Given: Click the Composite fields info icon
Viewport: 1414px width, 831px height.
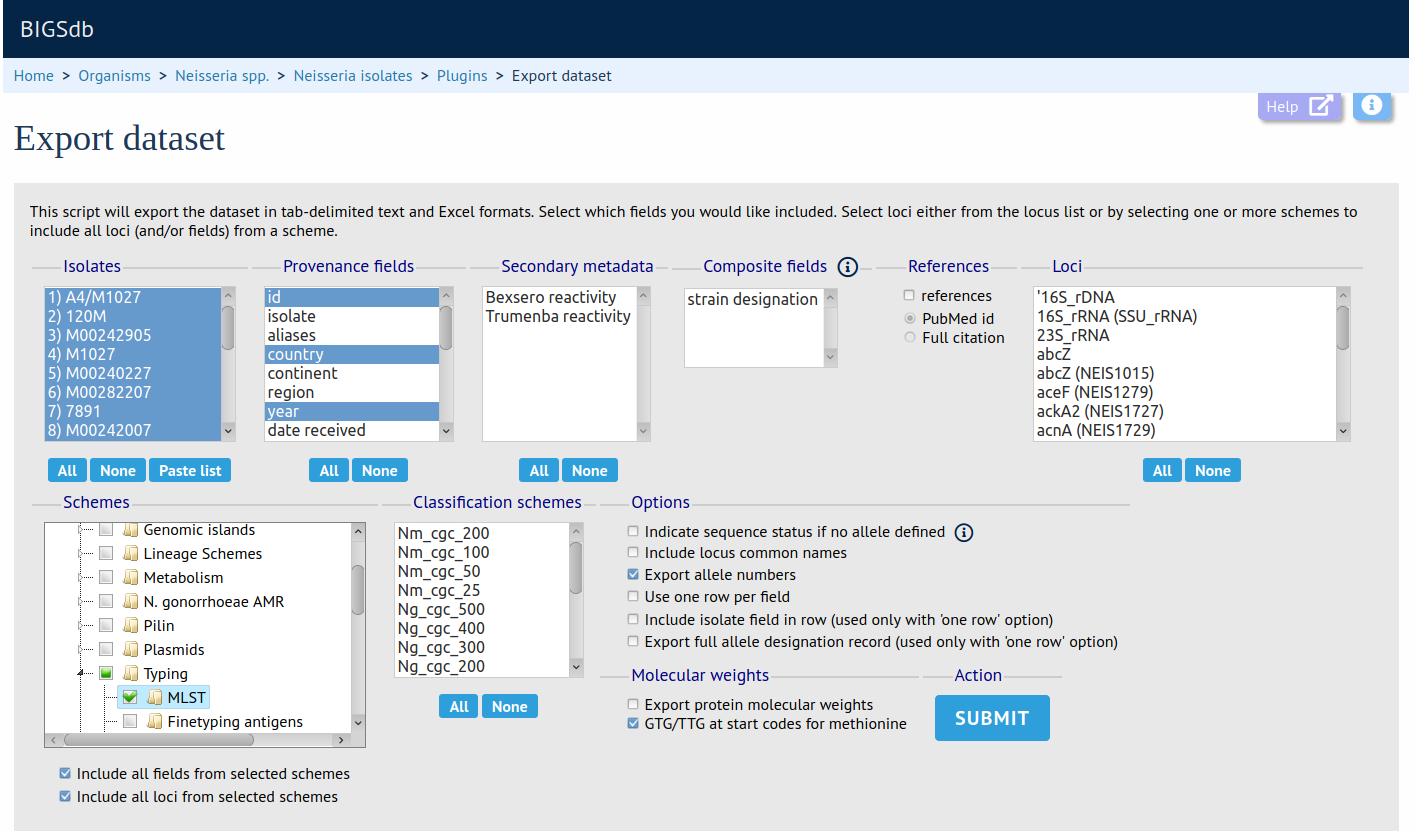Looking at the screenshot, I should pyautogui.click(x=848, y=267).
